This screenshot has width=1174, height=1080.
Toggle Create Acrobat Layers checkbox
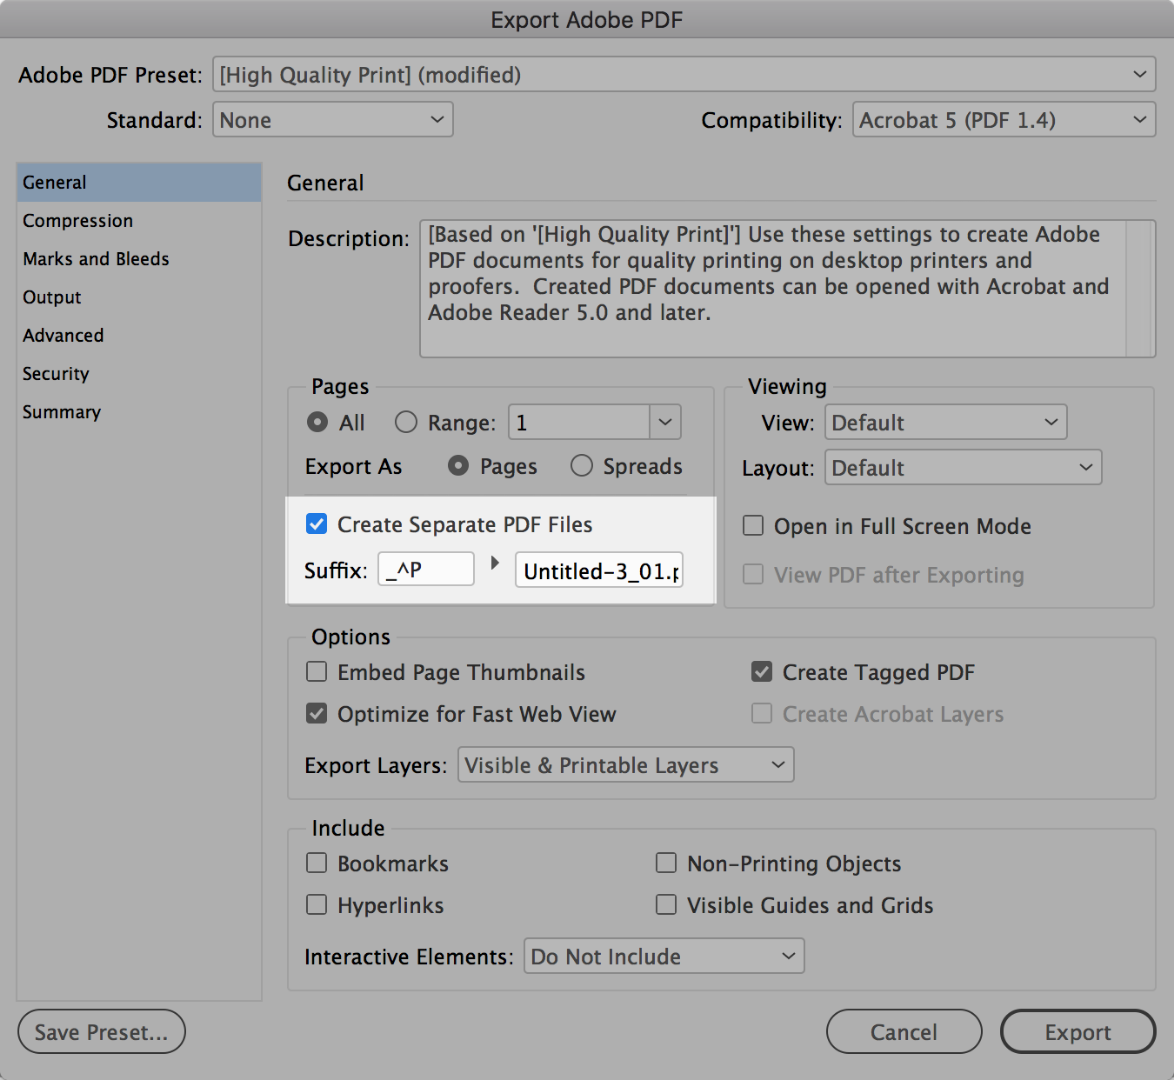[x=761, y=713]
